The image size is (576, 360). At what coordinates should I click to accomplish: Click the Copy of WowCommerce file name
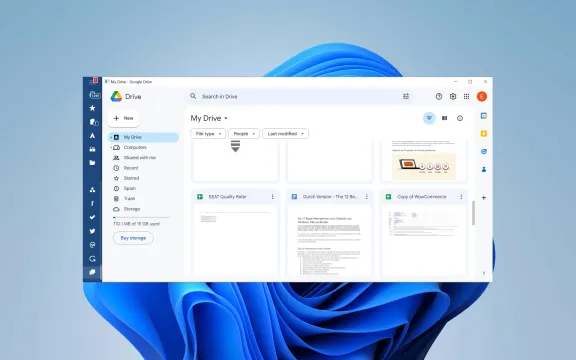tap(422, 197)
